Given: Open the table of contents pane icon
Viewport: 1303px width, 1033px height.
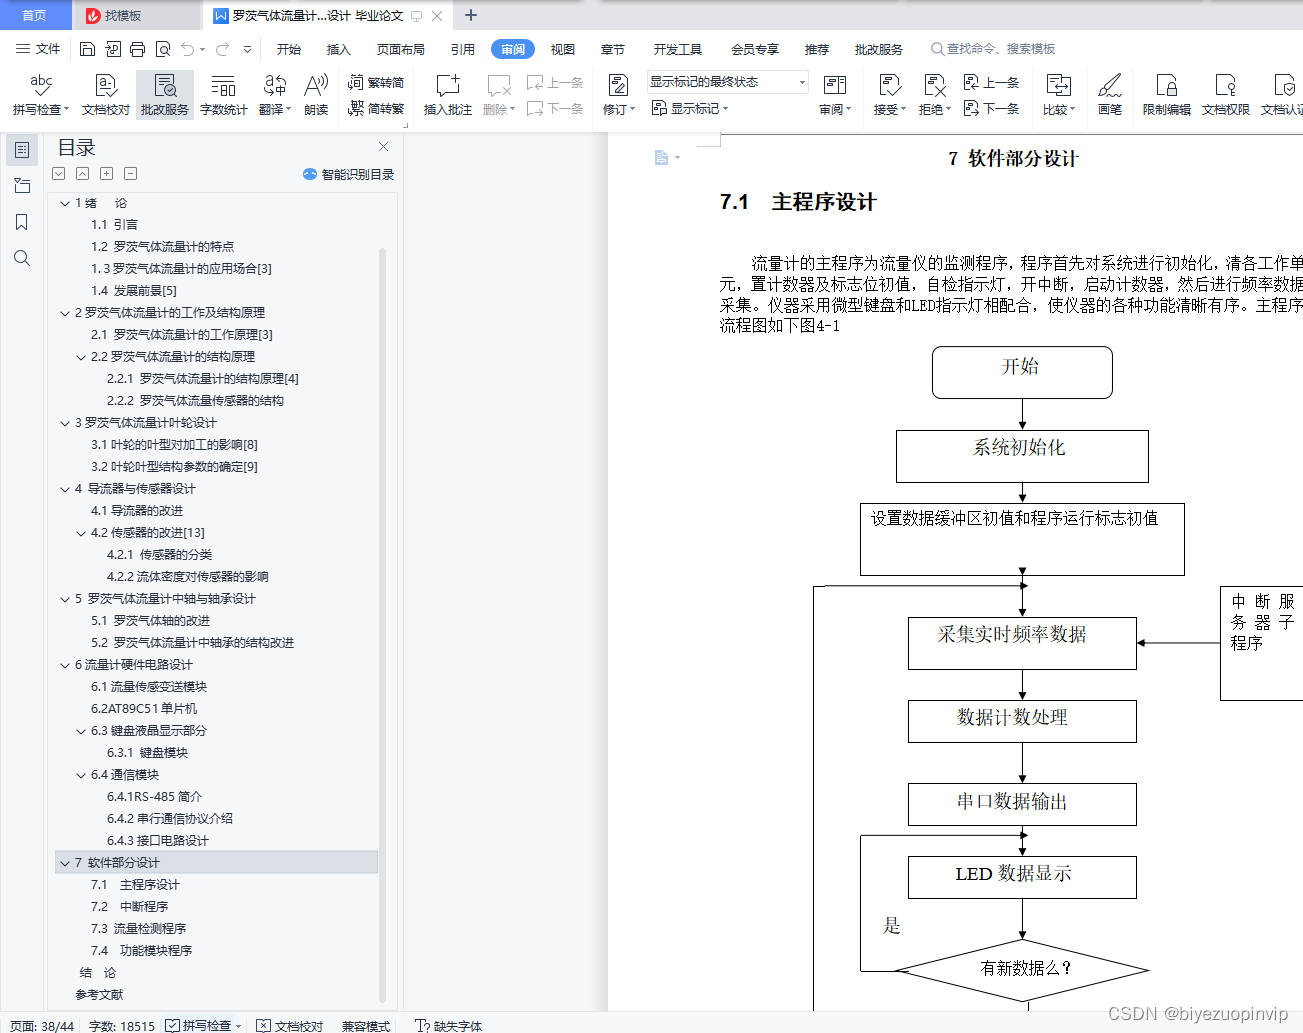Looking at the screenshot, I should point(22,150).
